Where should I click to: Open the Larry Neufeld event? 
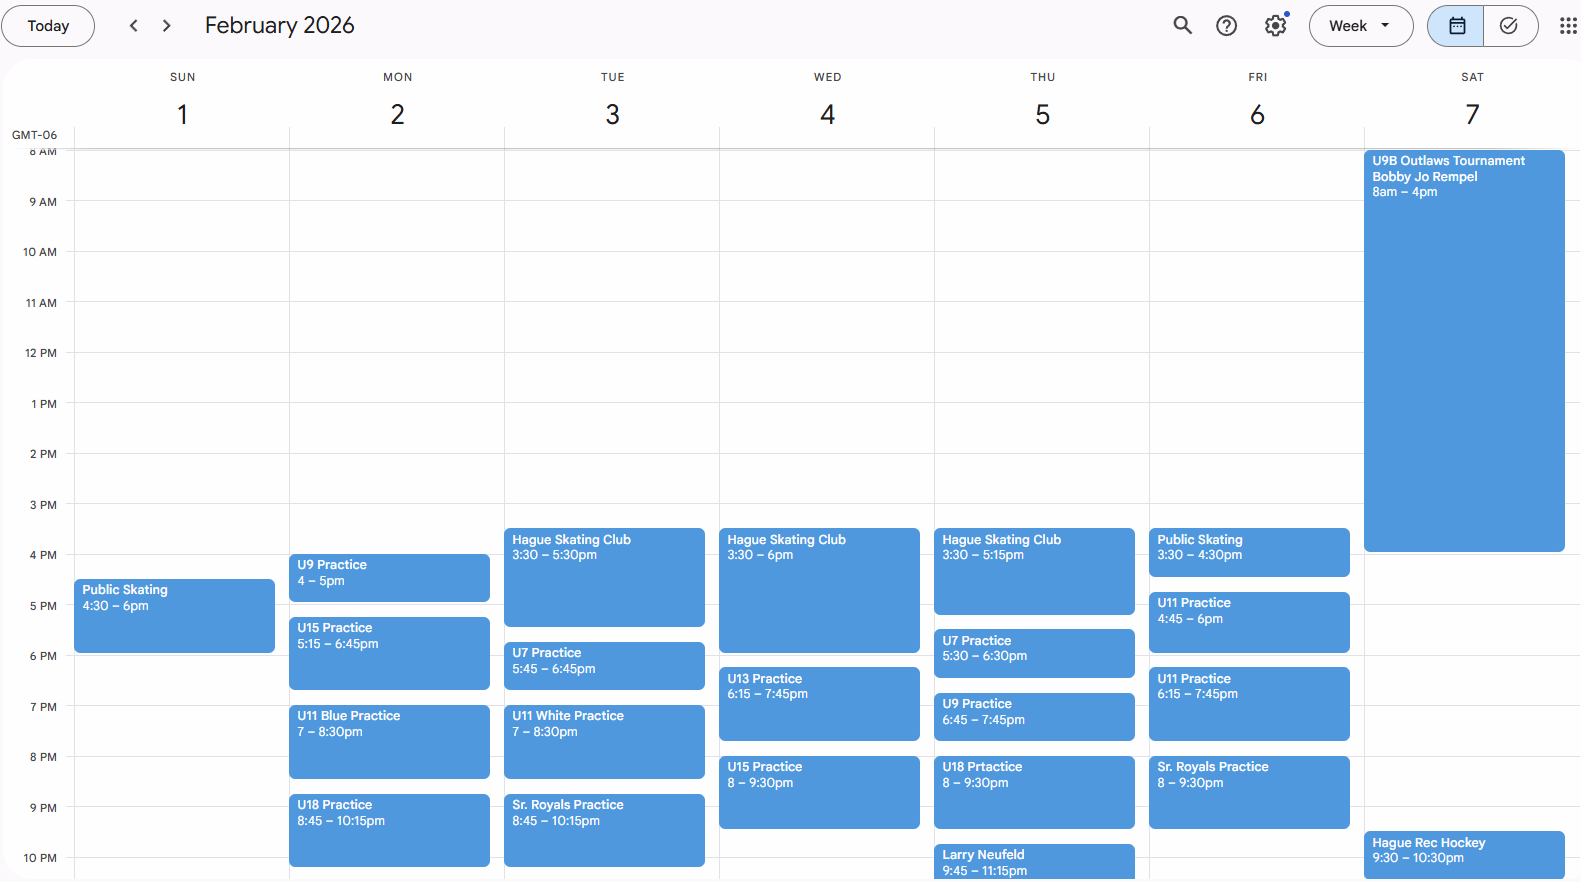coord(1033,861)
